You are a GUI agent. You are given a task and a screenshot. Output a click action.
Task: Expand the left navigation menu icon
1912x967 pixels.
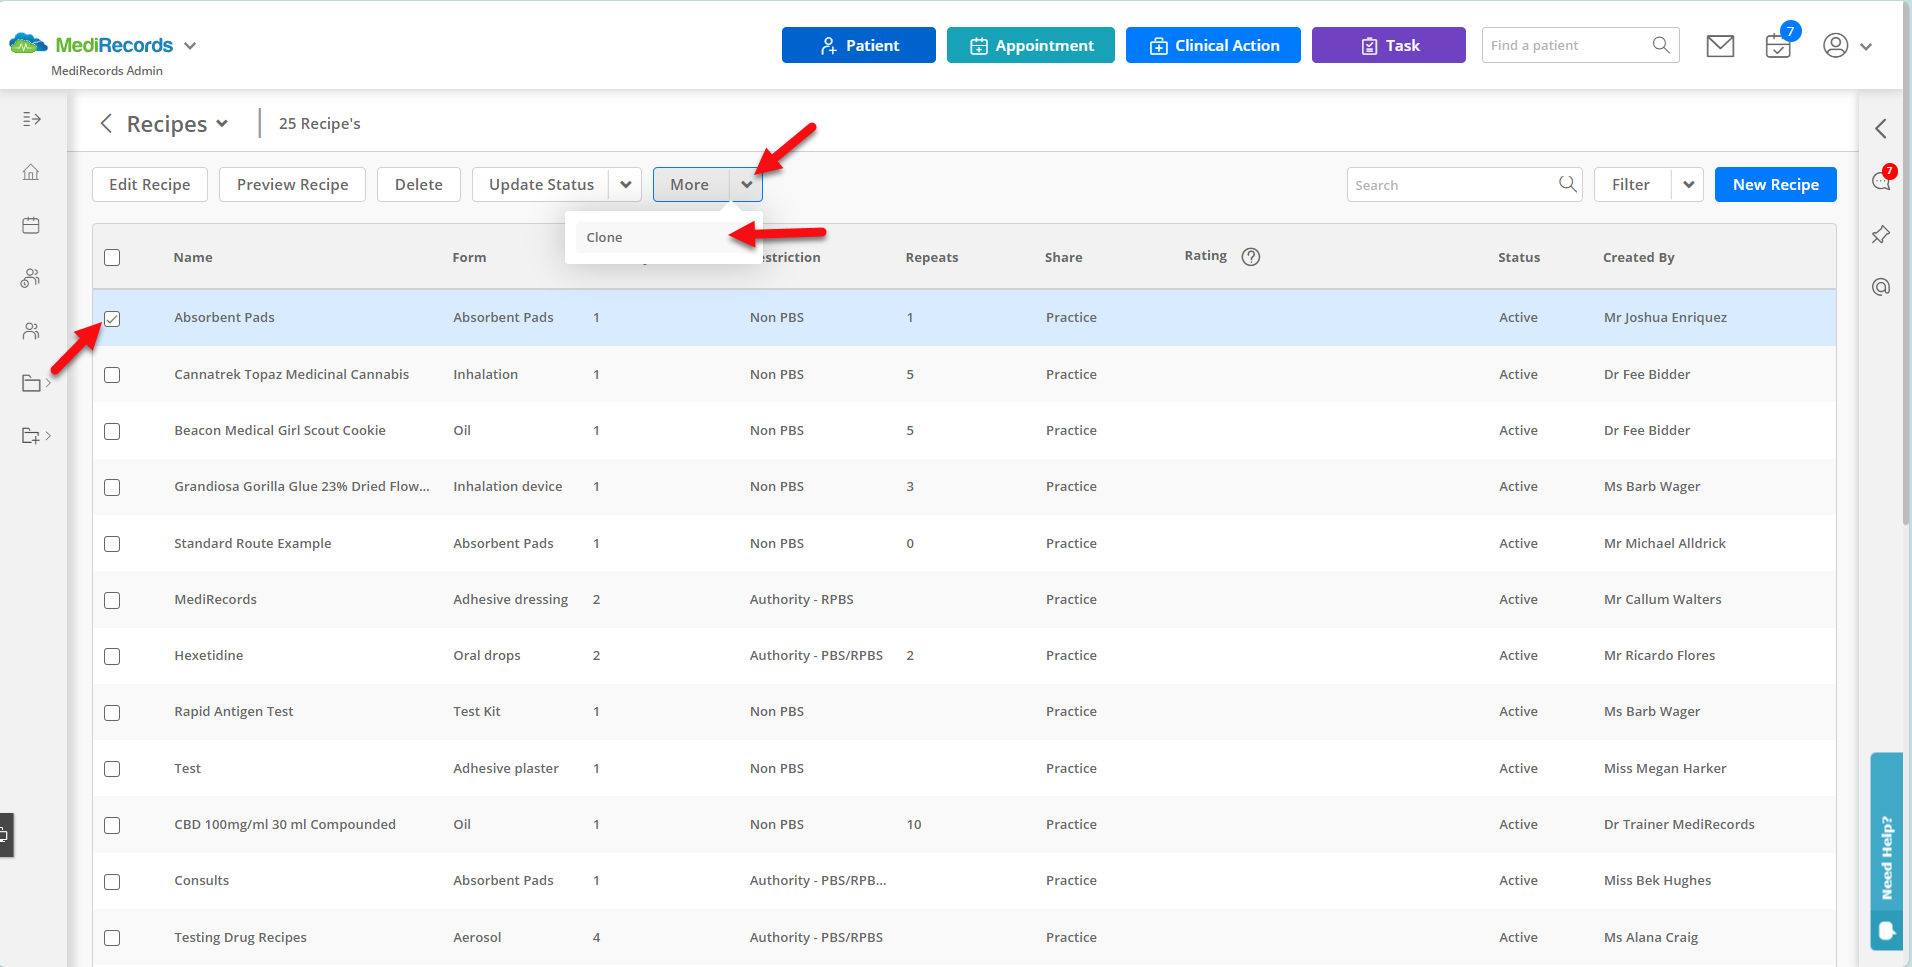[x=31, y=119]
